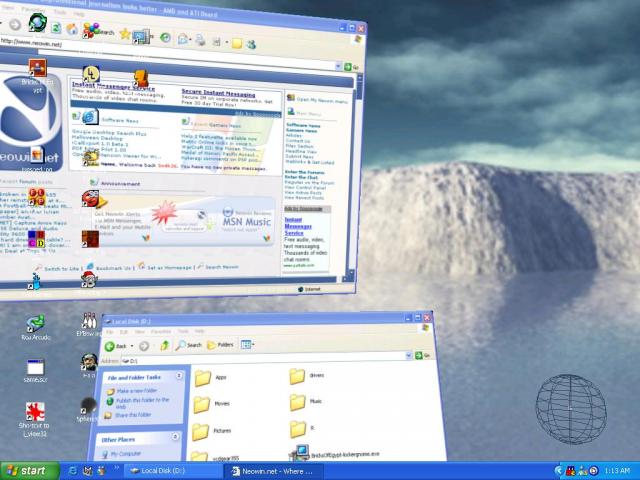Open the File menu in Local Disk window
640x480 pixels.
(x=109, y=332)
